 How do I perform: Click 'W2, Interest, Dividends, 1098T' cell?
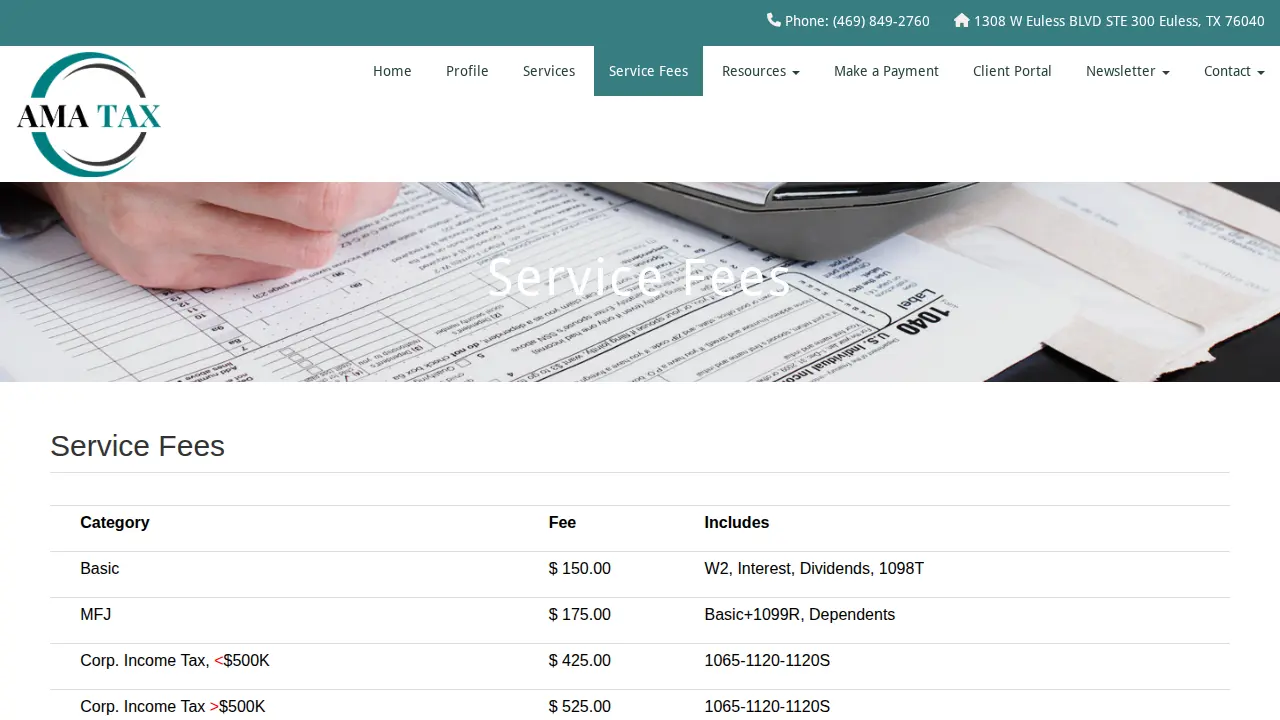[814, 568]
